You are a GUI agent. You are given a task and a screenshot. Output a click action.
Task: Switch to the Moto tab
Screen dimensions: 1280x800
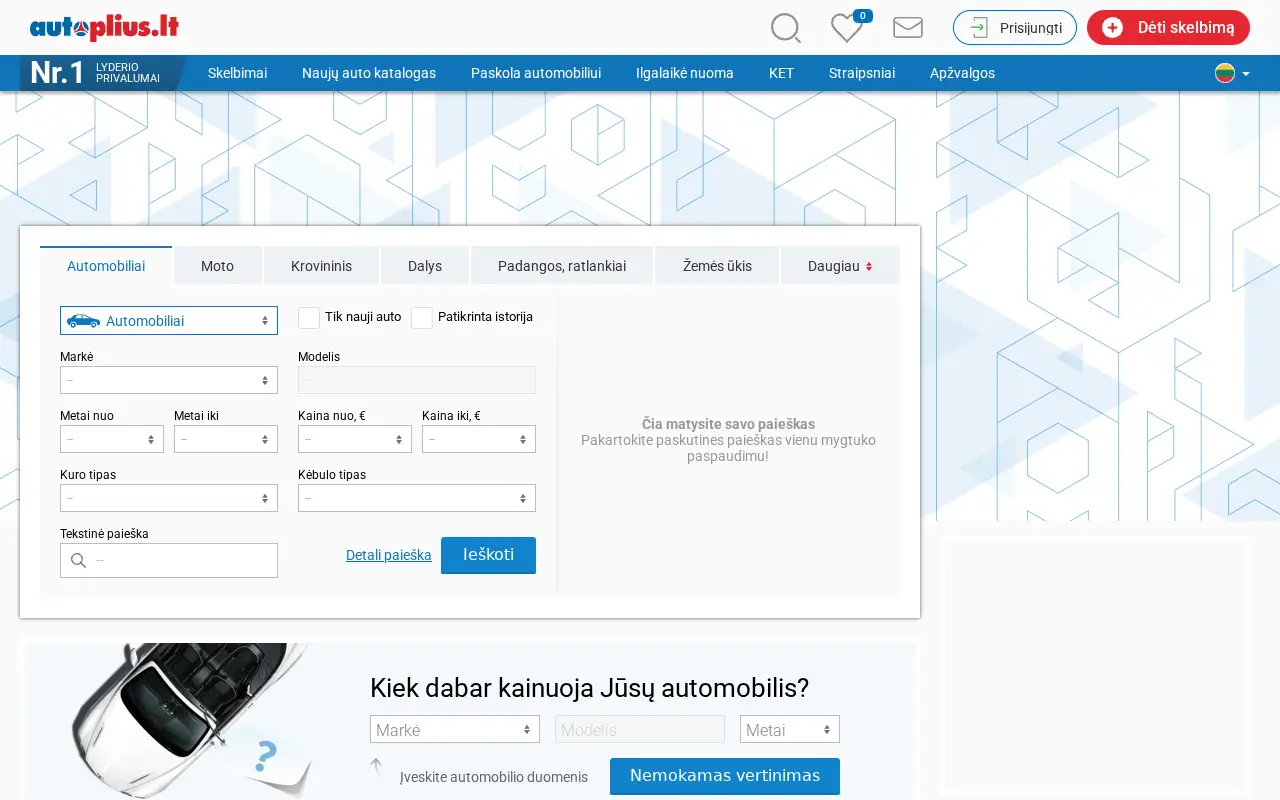[x=217, y=266]
